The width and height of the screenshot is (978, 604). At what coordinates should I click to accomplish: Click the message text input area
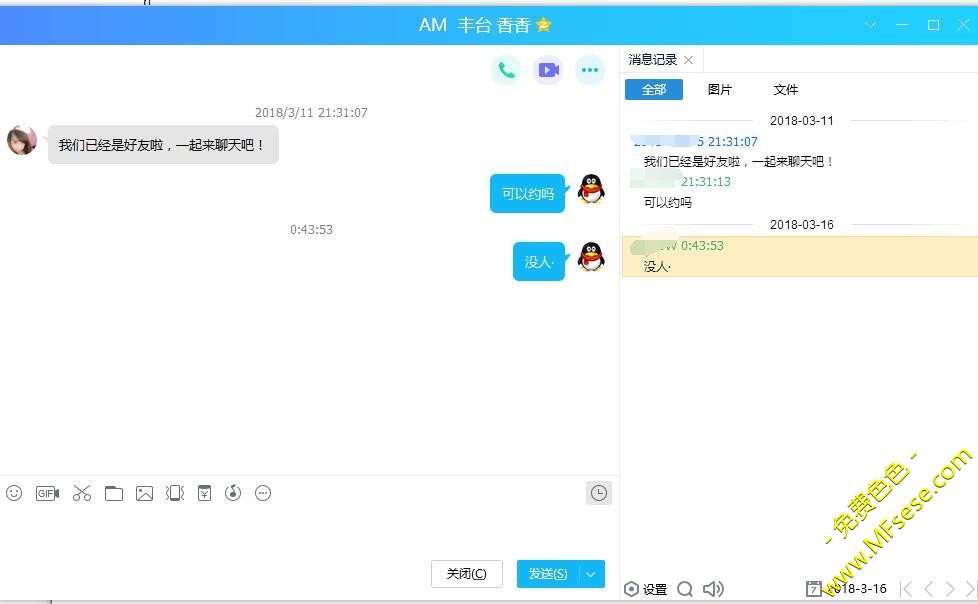click(x=300, y=530)
